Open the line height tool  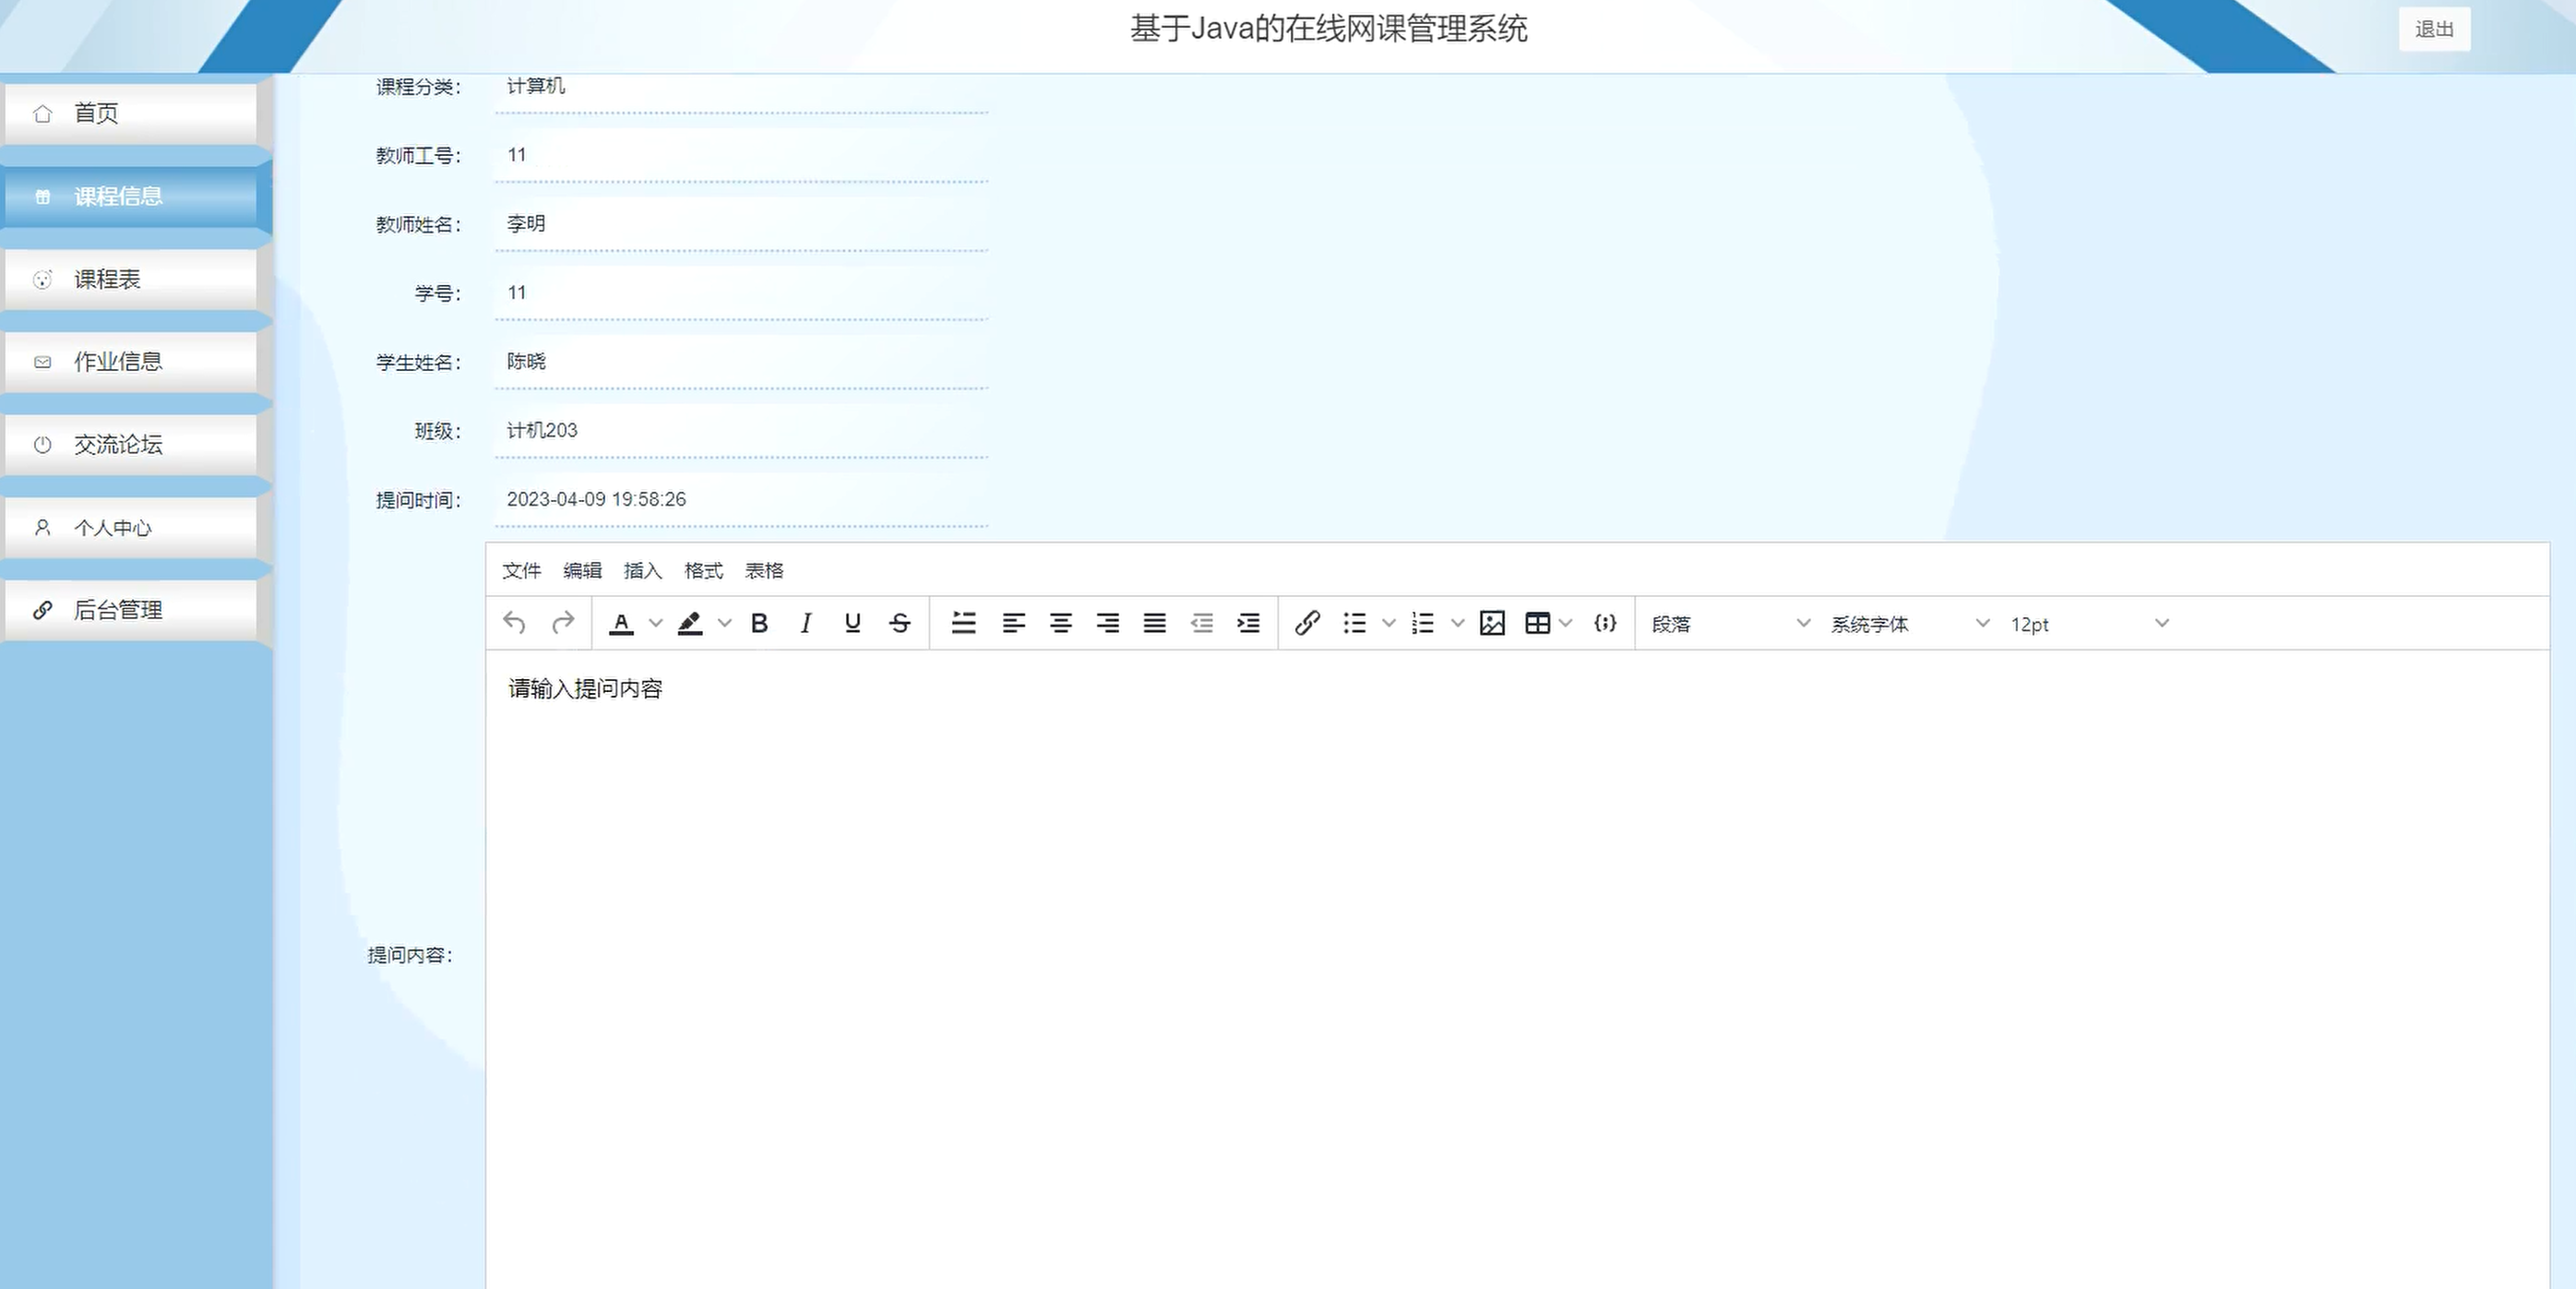coord(963,623)
